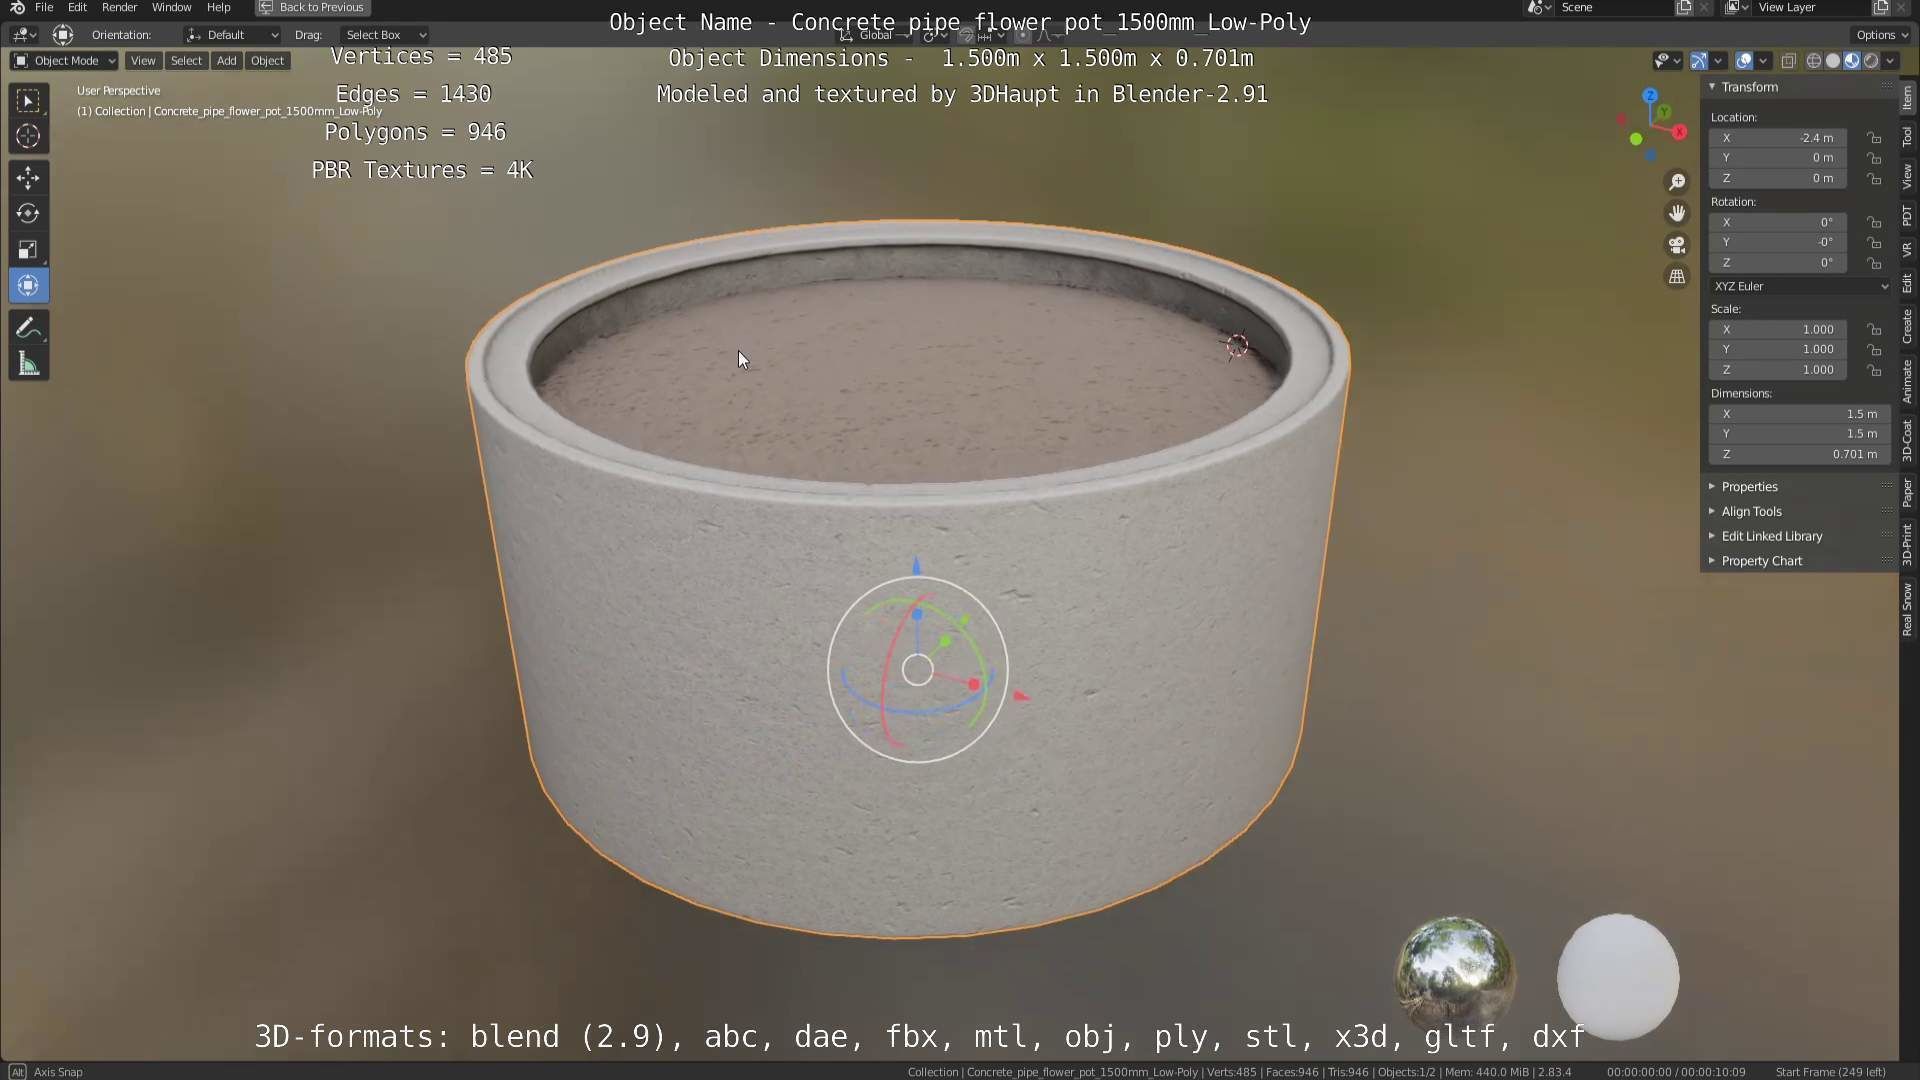Select the Scale tool
The image size is (1920, 1080).
(28, 250)
